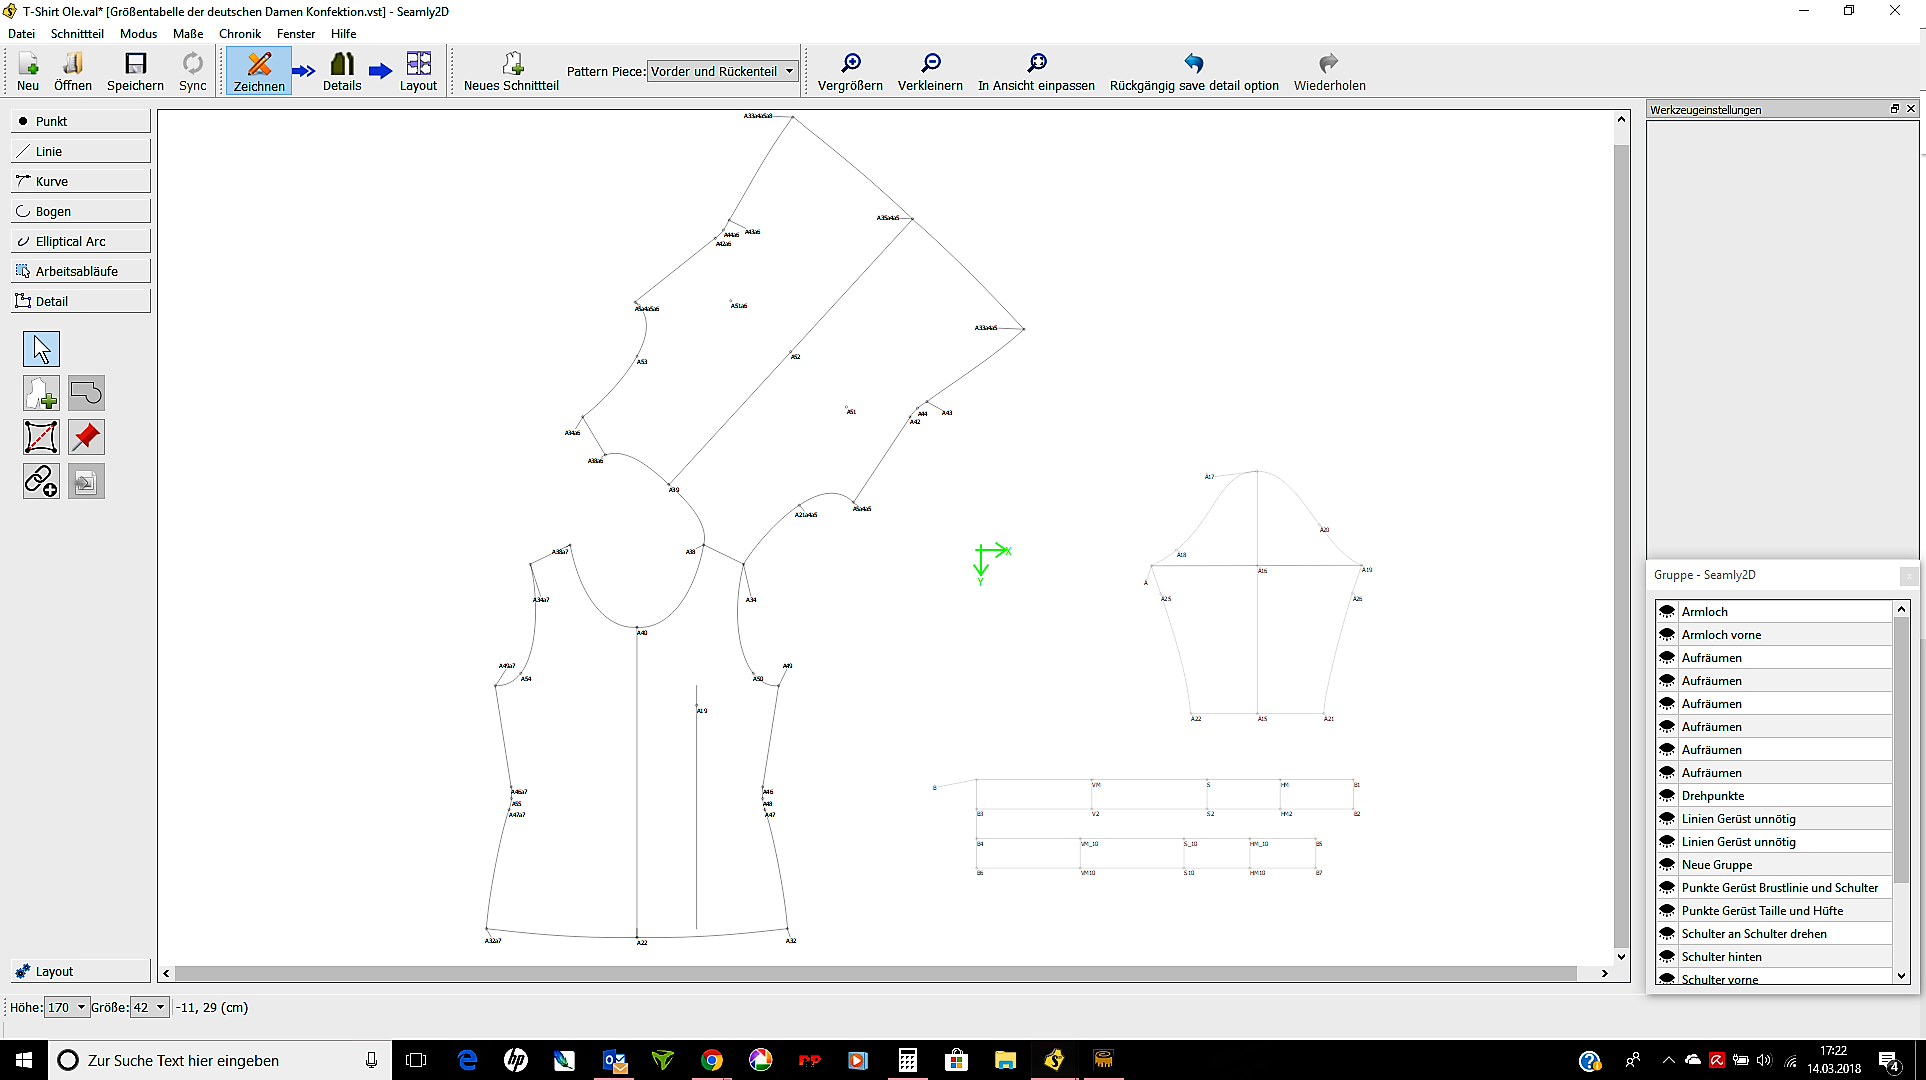The height and width of the screenshot is (1080, 1926).
Task: Open the Chronik menu
Action: [x=240, y=33]
